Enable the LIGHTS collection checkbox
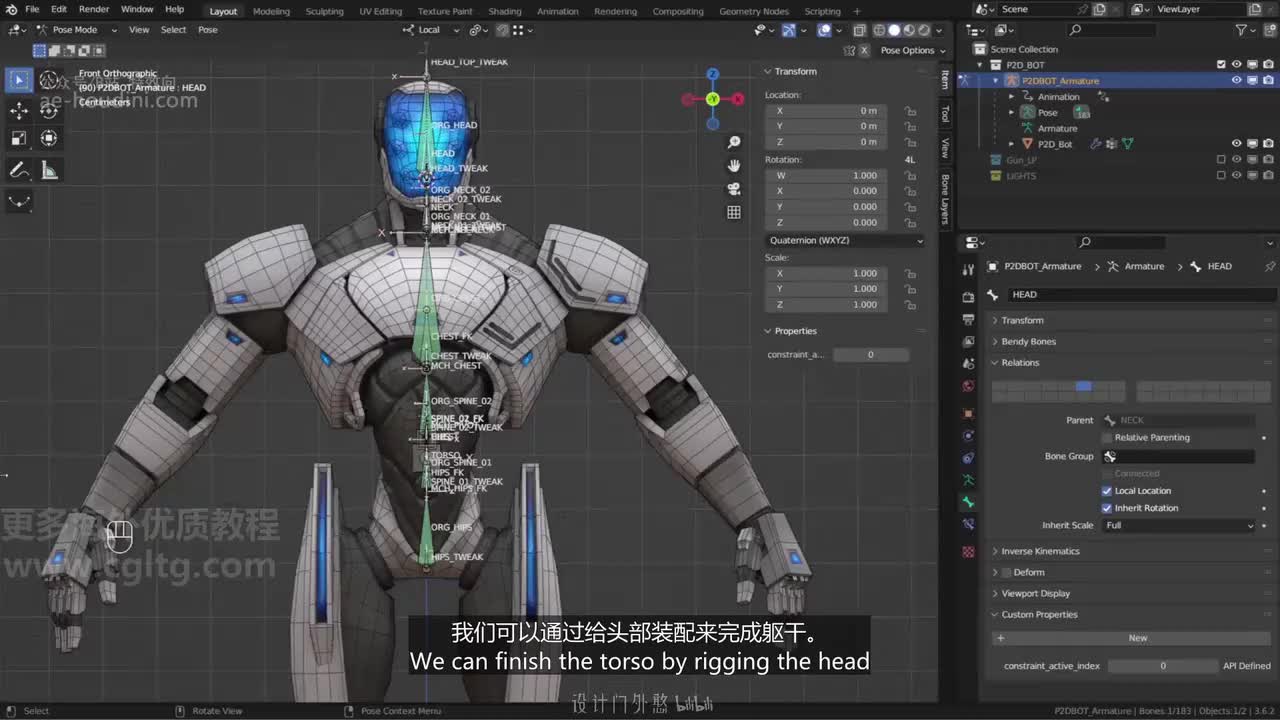 1221,176
